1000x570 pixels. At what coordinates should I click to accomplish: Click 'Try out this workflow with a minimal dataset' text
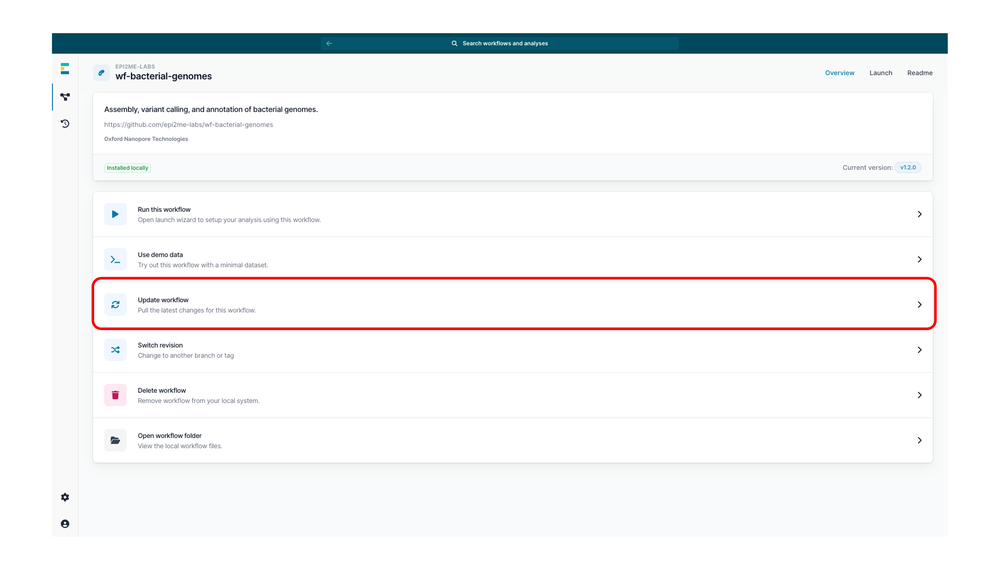203,265
